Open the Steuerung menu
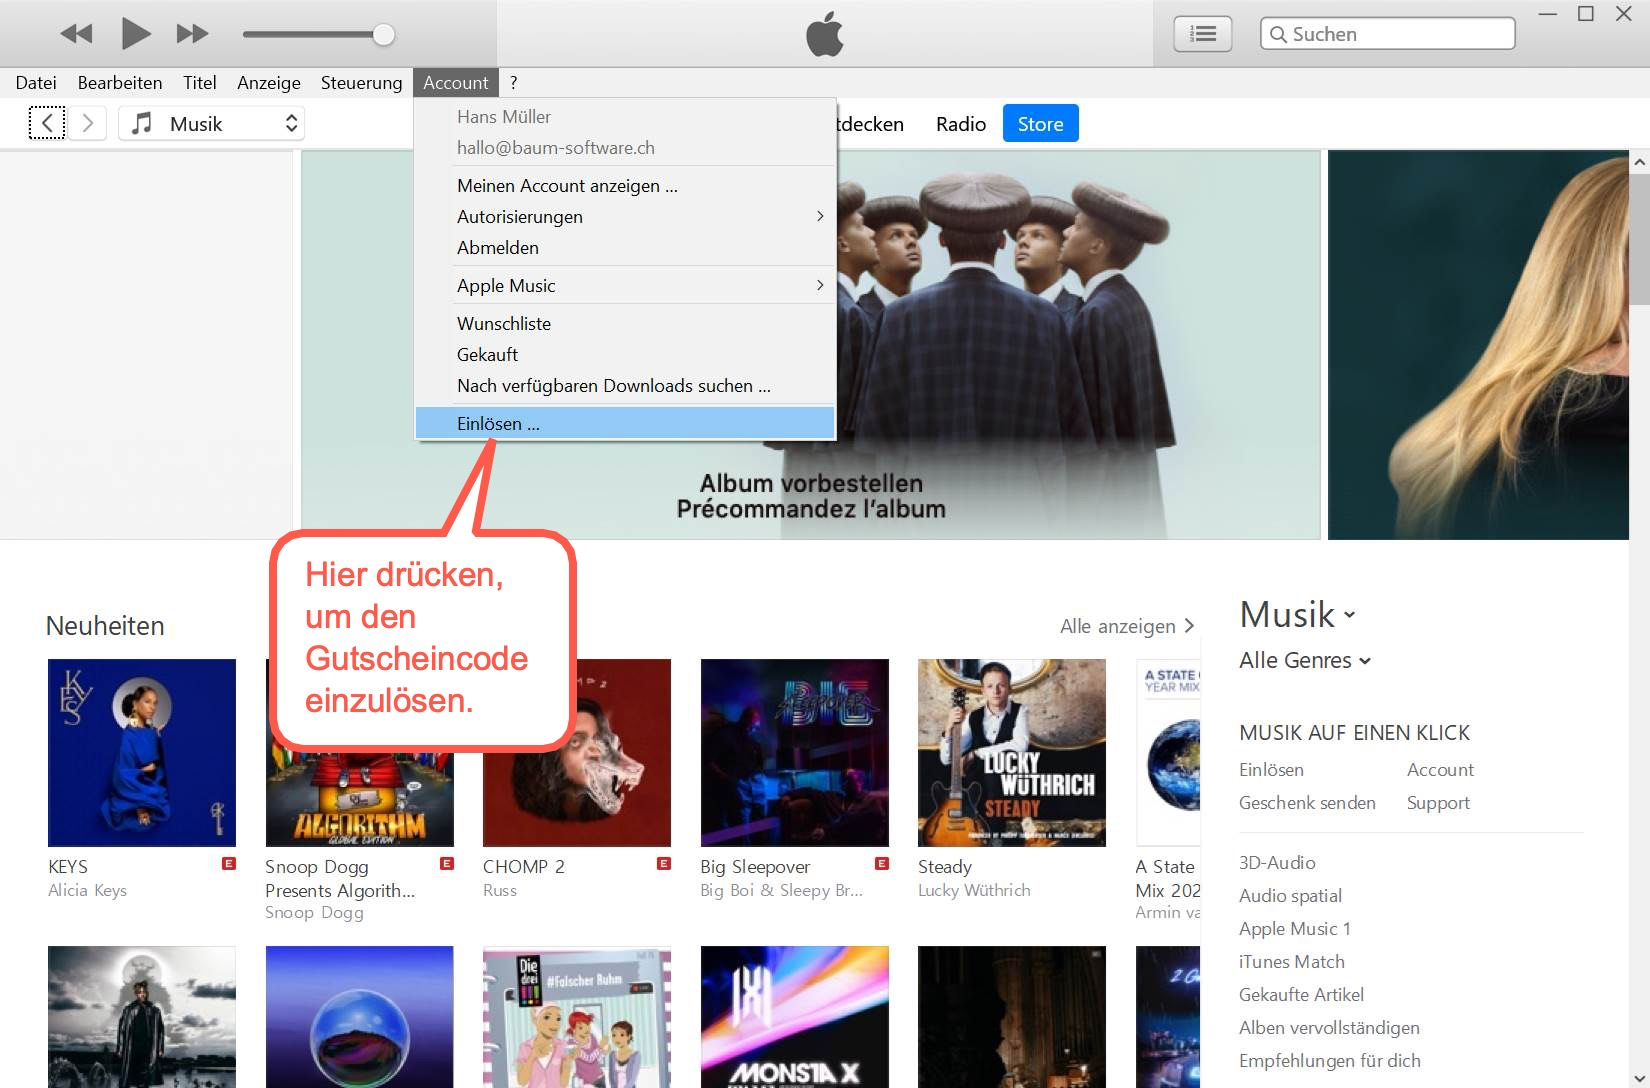The height and width of the screenshot is (1088, 1650). point(361,83)
